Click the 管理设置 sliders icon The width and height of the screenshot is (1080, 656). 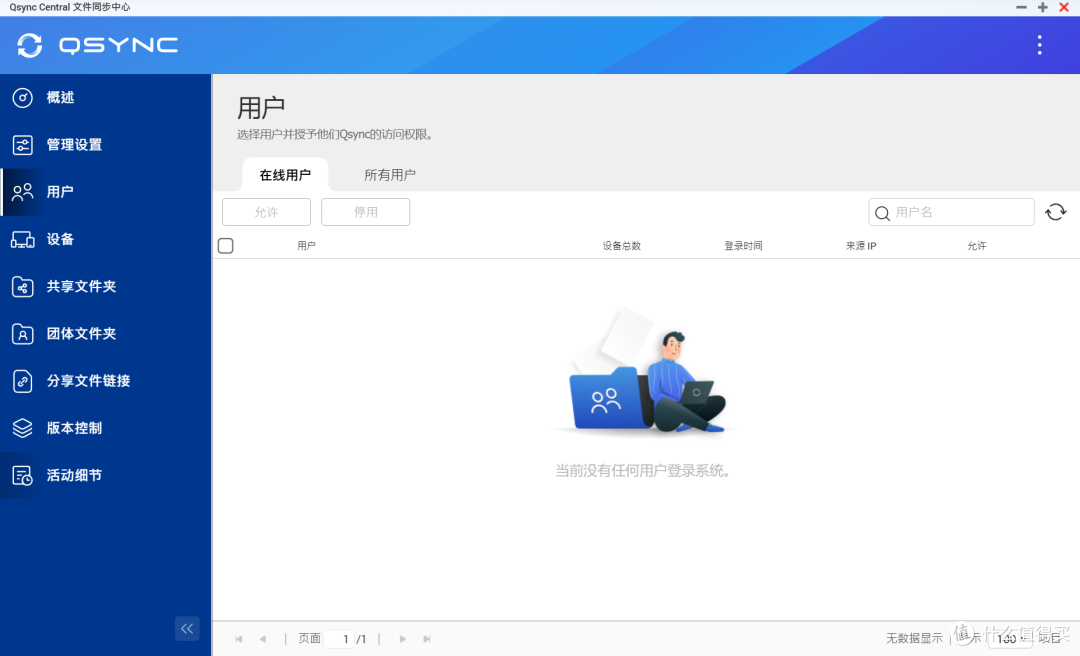[x=22, y=145]
